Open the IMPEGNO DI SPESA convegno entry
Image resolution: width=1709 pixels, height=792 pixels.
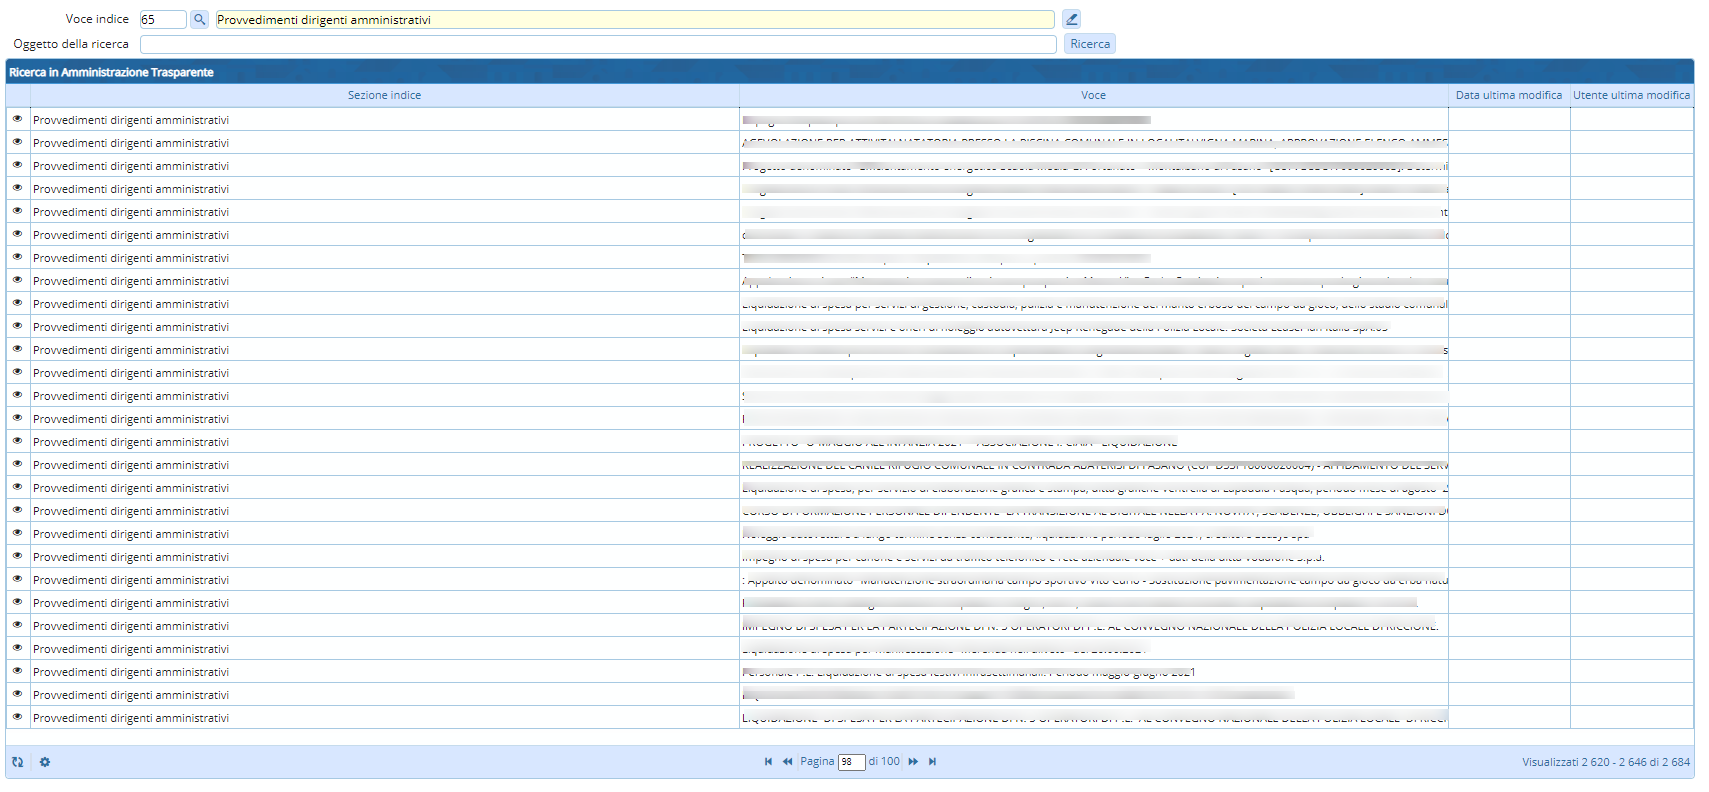[1090, 626]
